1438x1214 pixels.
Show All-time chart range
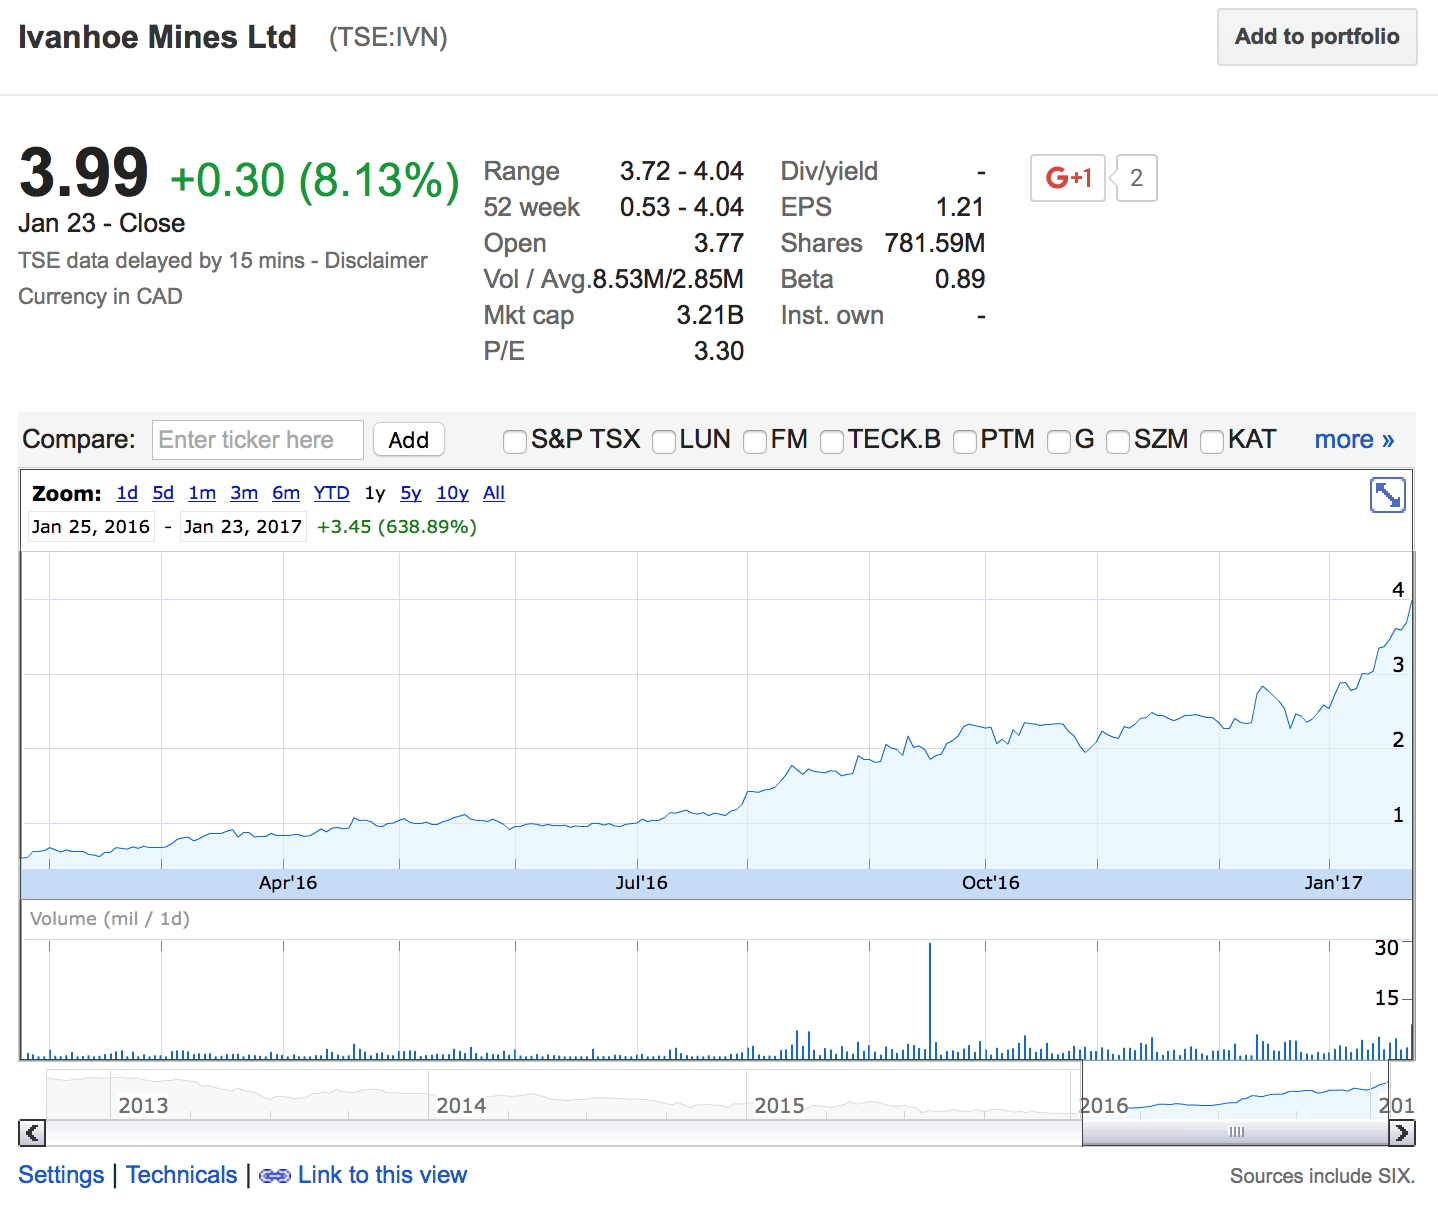coord(494,493)
